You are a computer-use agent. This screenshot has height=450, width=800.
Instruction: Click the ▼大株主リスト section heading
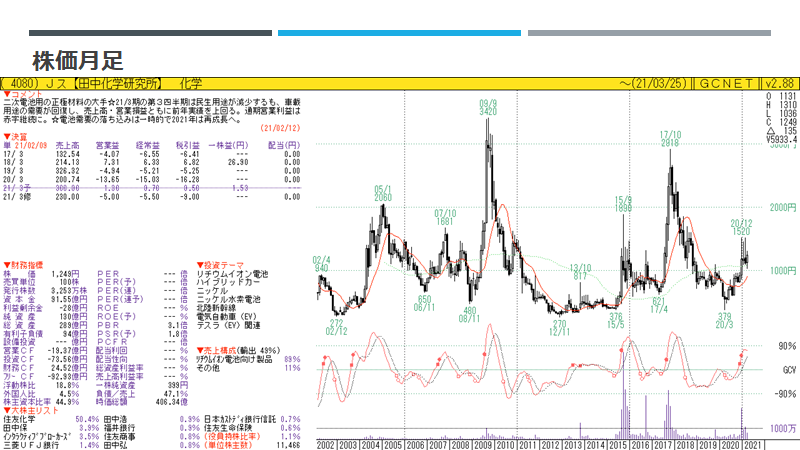click(31, 411)
